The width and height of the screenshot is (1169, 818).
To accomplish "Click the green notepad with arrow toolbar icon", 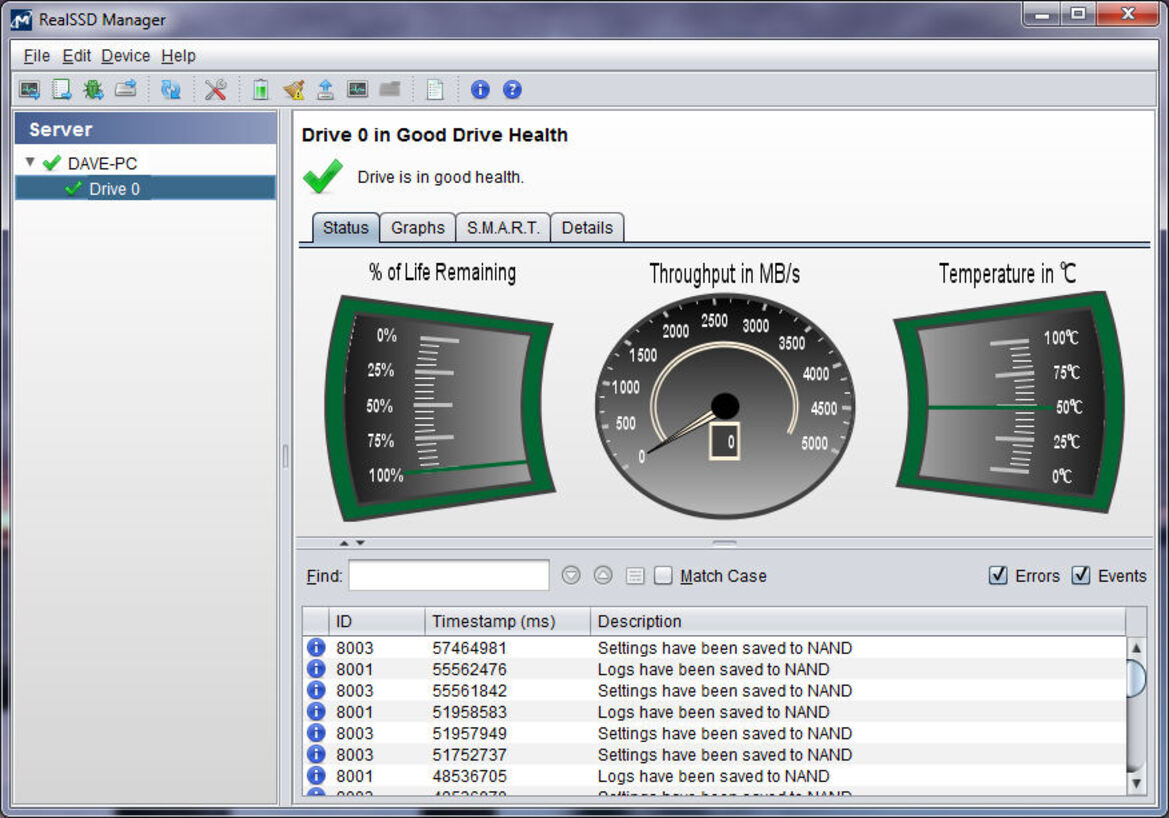I will (61, 90).
